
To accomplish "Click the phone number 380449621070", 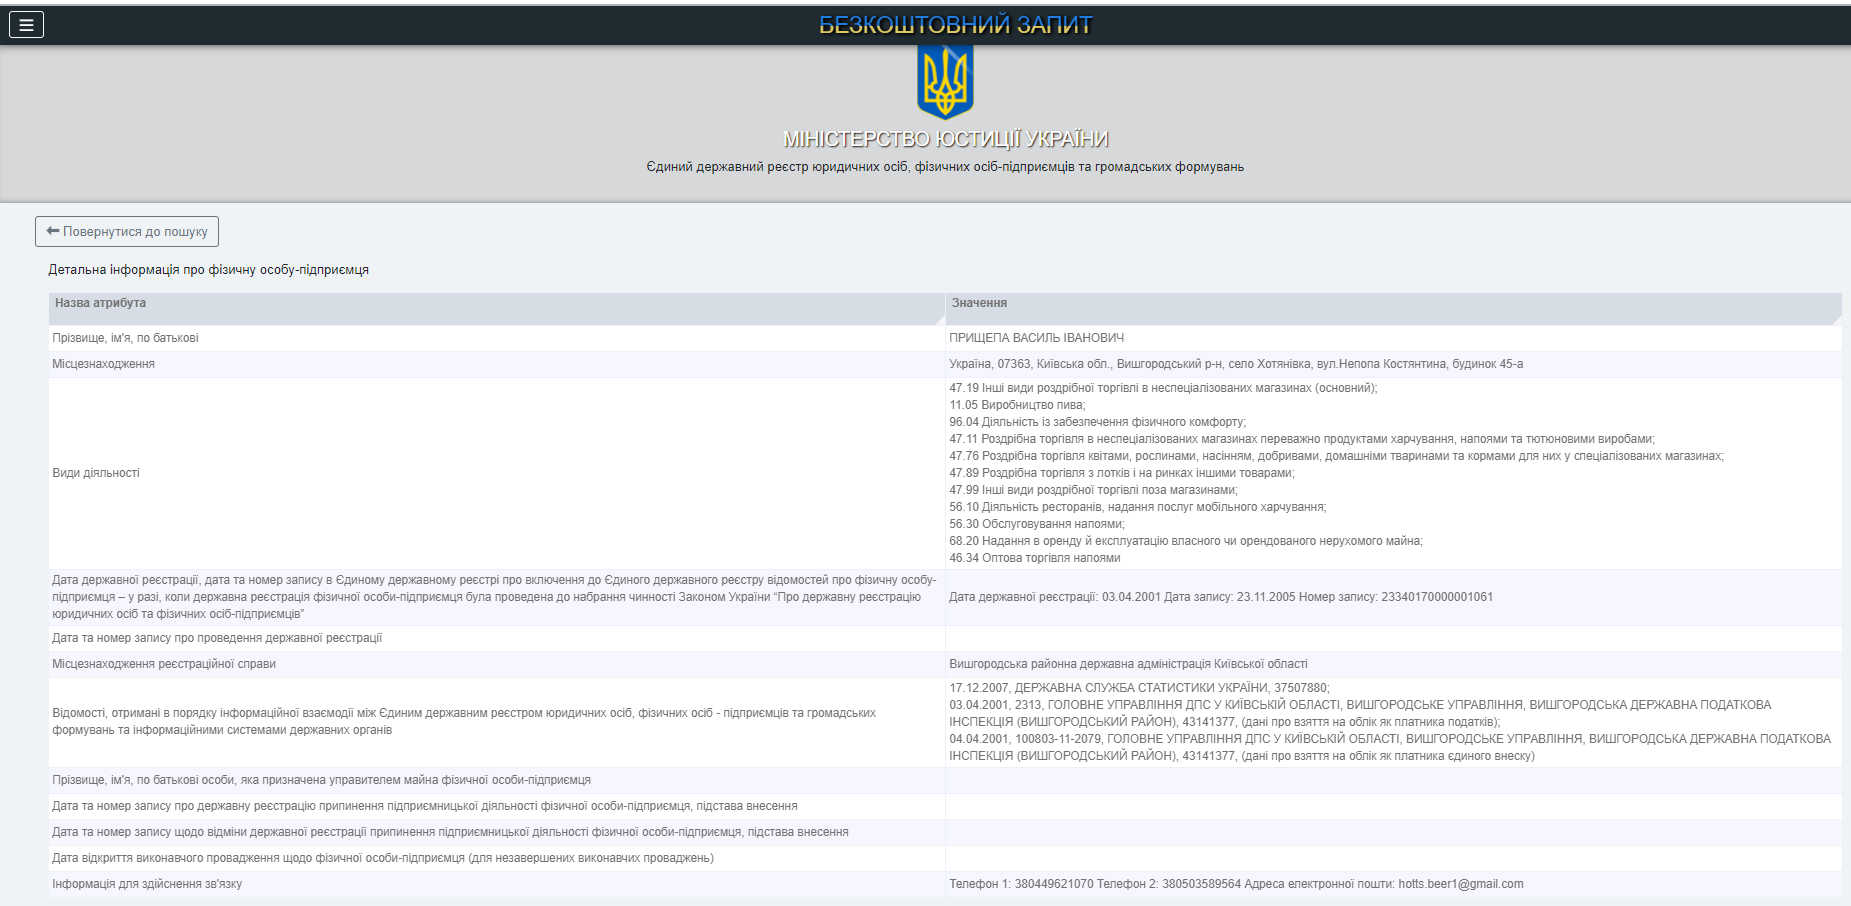I will coord(1053,884).
